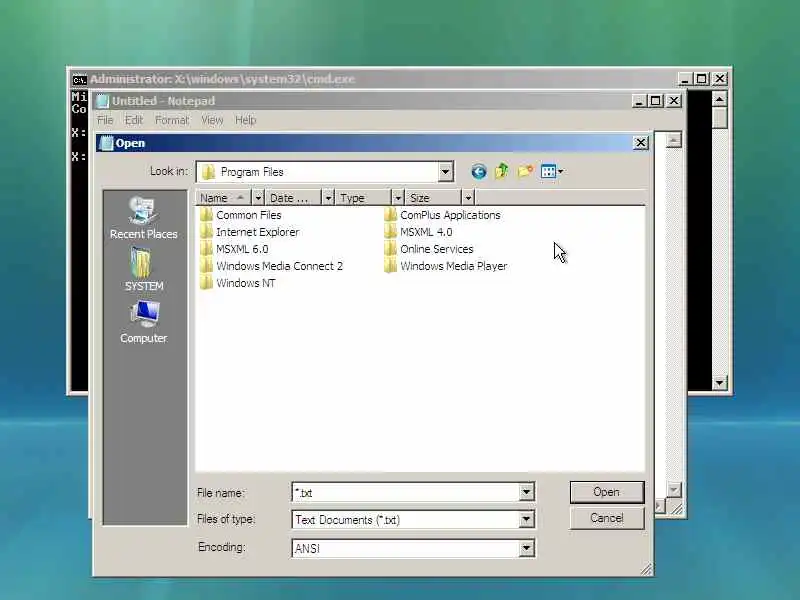Image resolution: width=800 pixels, height=600 pixels.
Task: Select the ComPlus Applications folder
Action: (442, 215)
